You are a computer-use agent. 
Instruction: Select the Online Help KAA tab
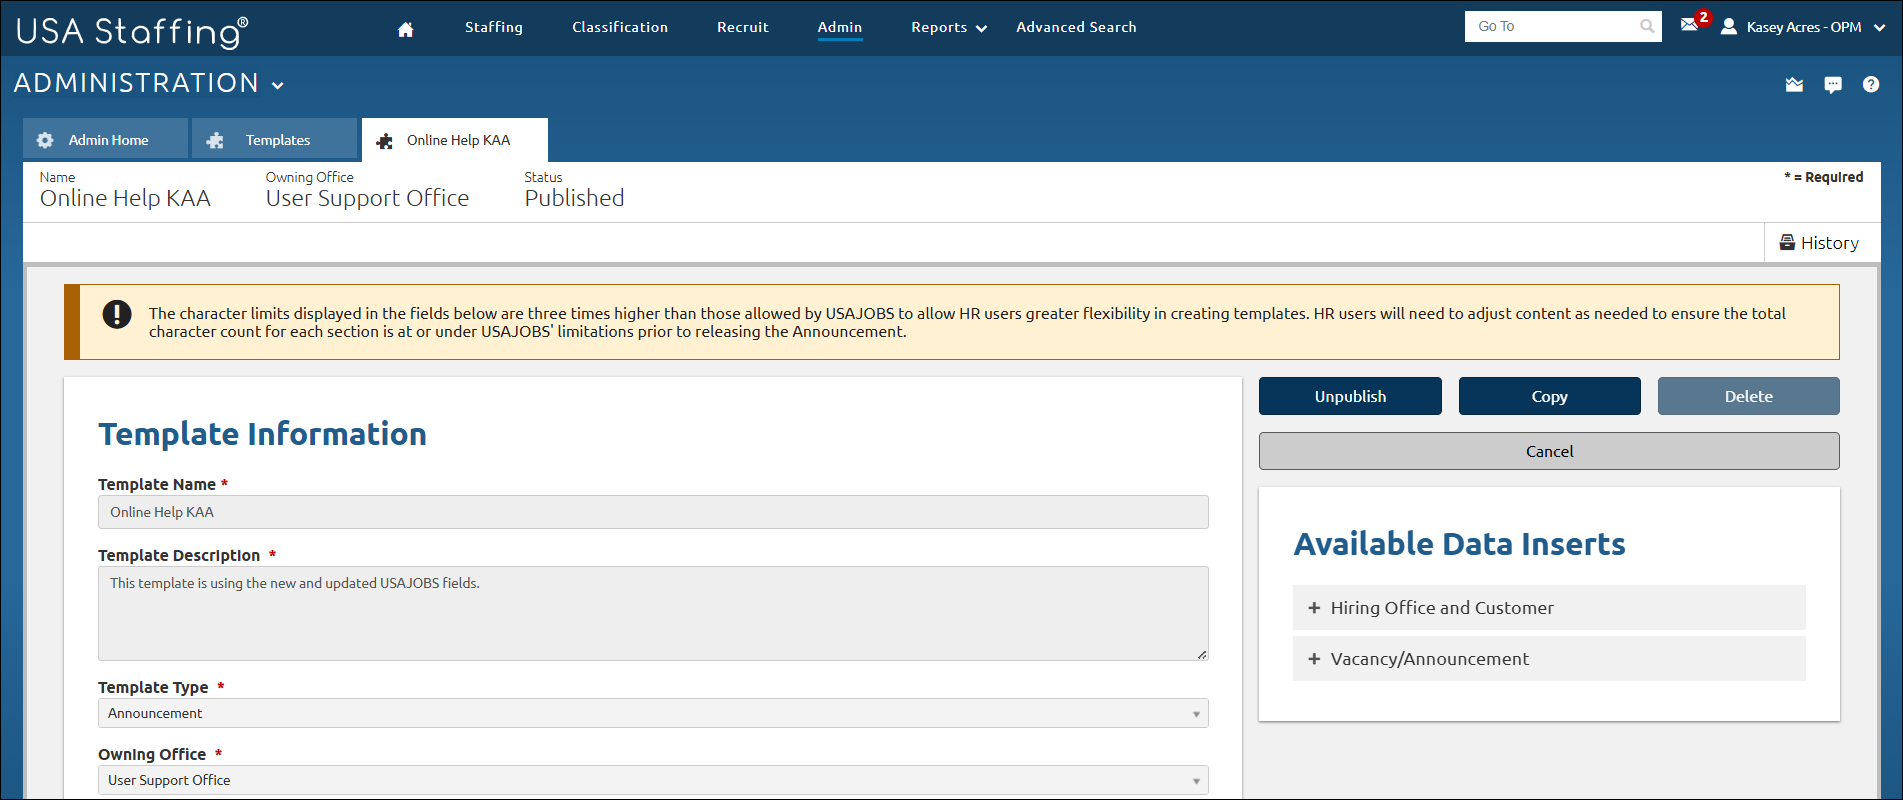point(455,140)
